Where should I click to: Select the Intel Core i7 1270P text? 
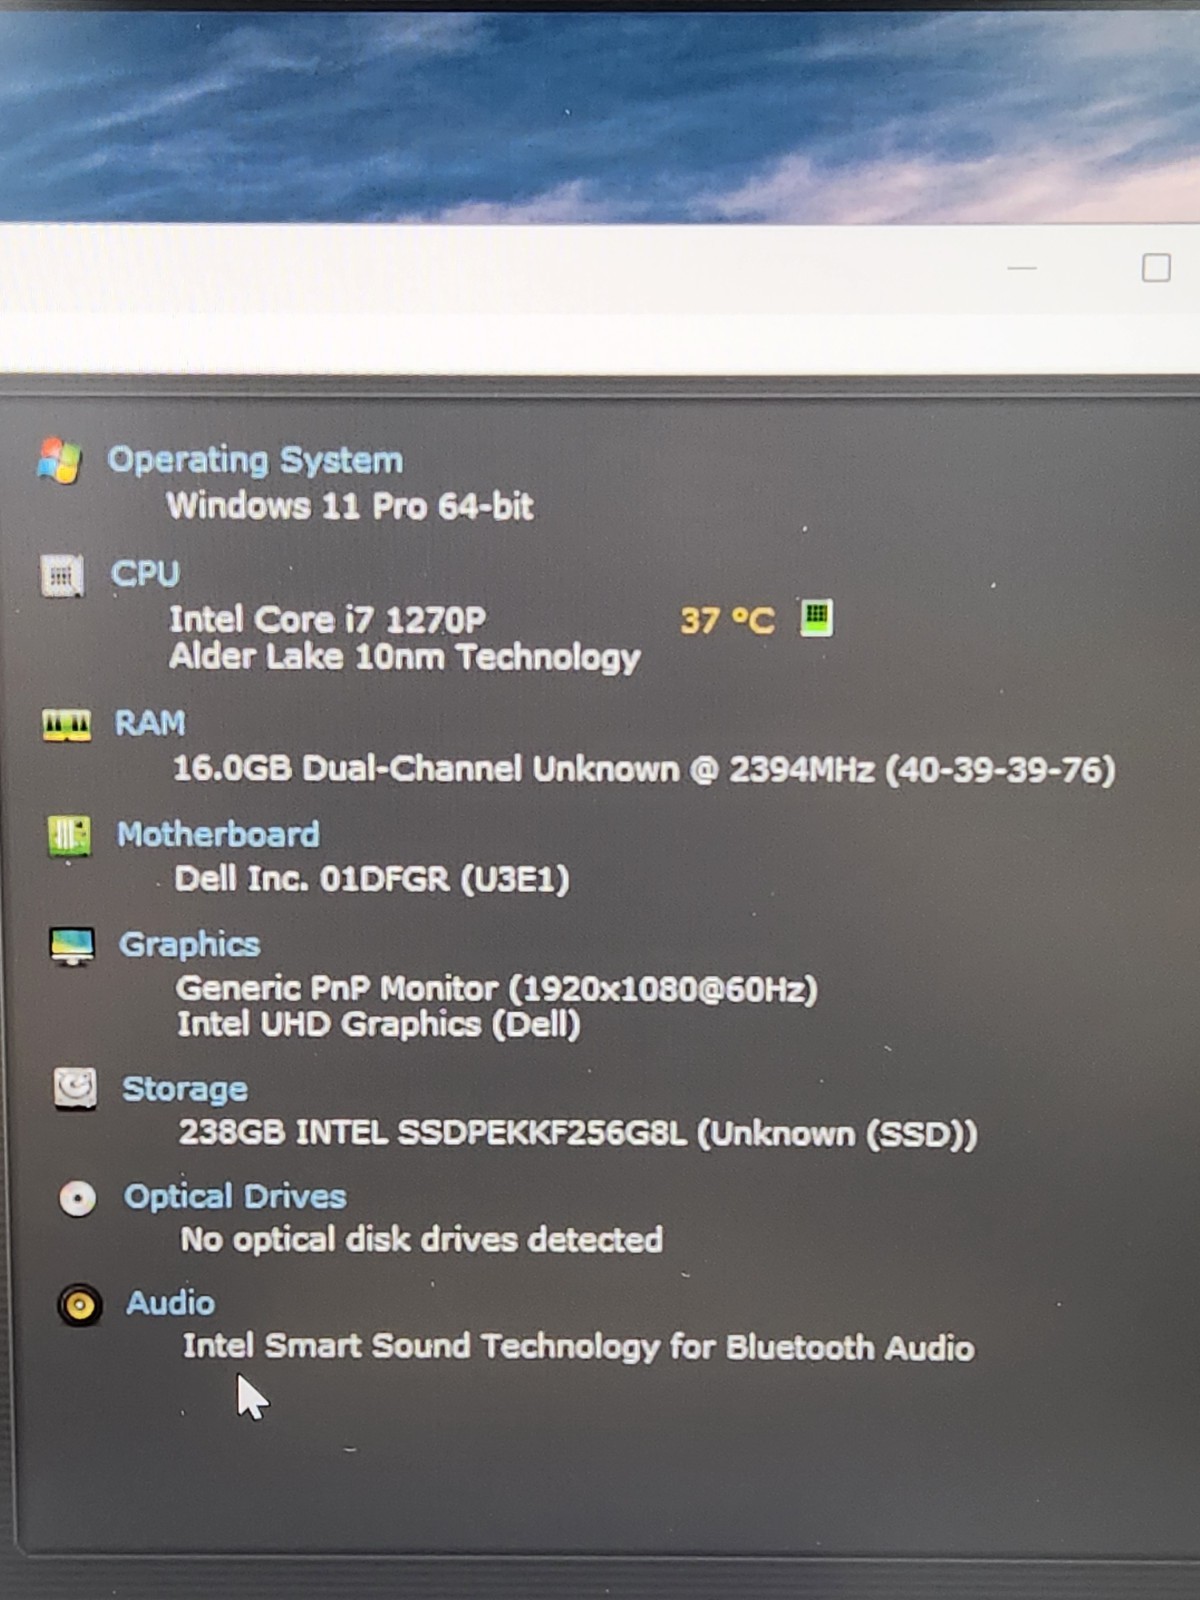point(327,620)
